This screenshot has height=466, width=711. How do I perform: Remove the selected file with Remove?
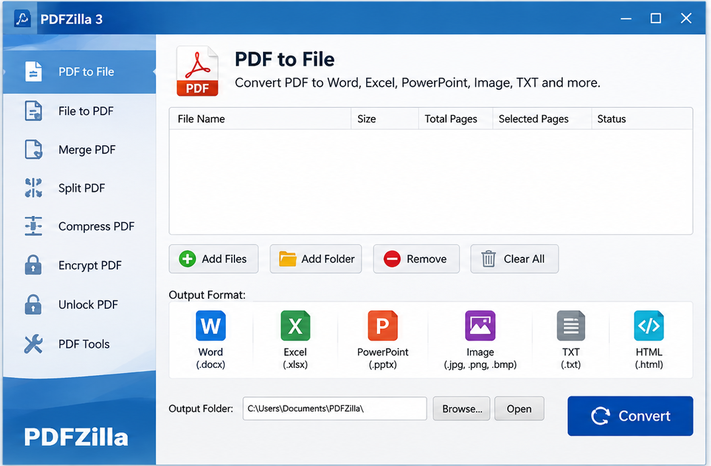click(416, 259)
